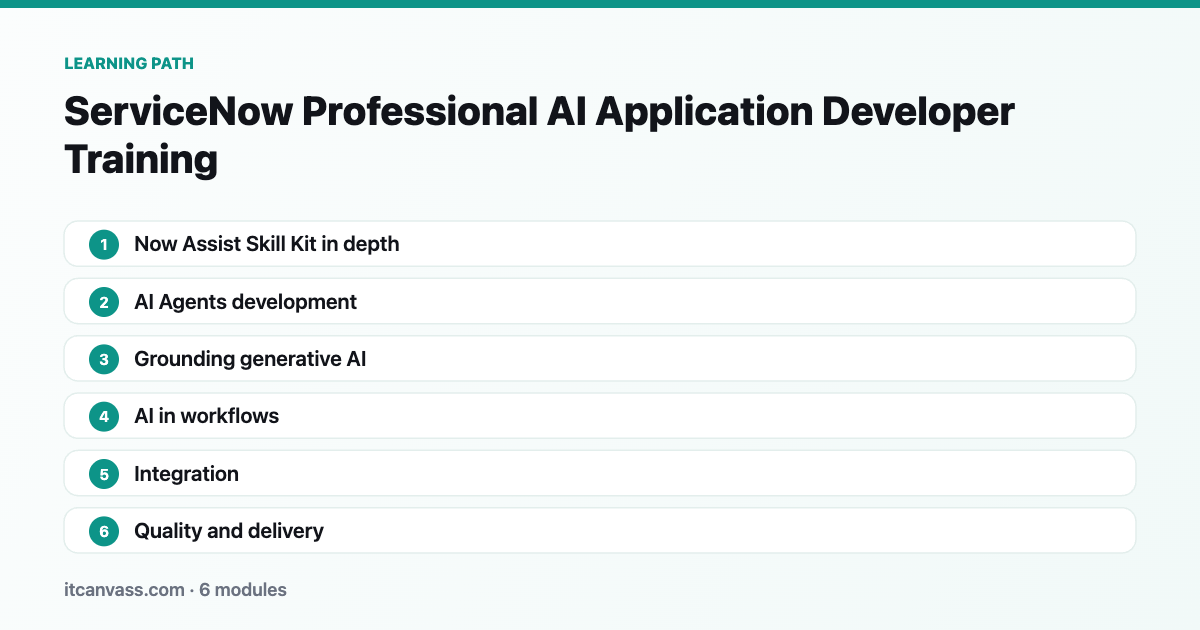The height and width of the screenshot is (630, 1200).
Task: Click the number 5 step badge
Action: 104,474
